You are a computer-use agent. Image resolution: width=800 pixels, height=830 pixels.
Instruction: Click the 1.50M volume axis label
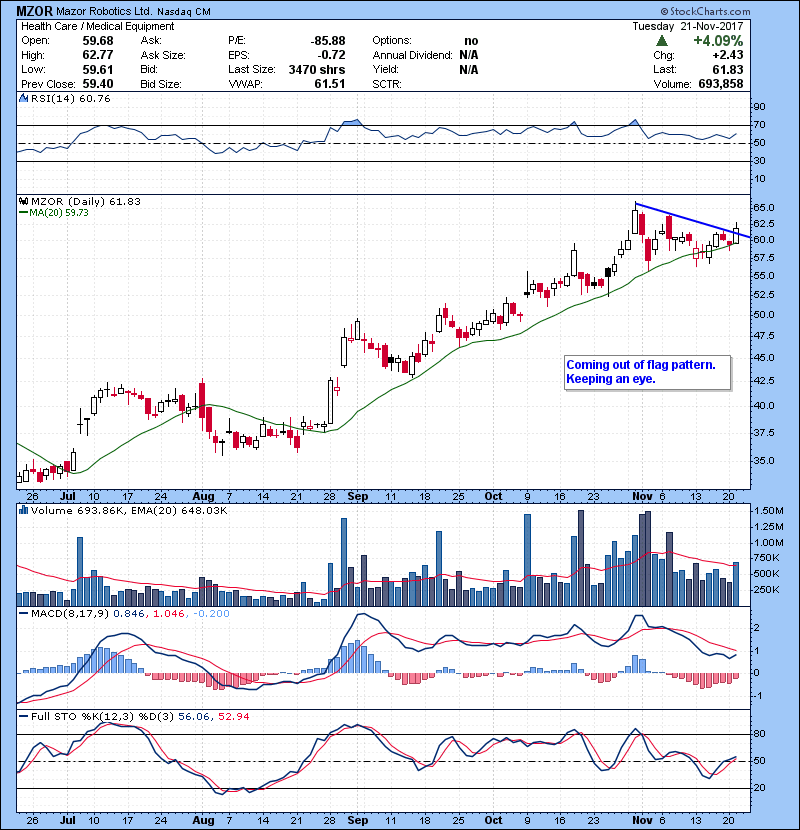click(769, 510)
